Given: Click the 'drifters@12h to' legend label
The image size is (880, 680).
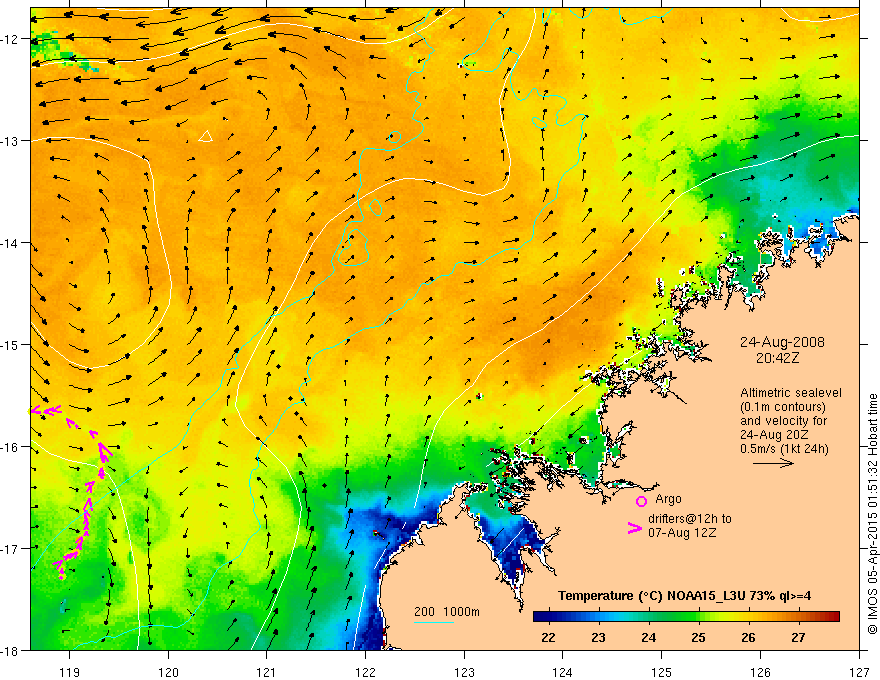Looking at the screenshot, I should (690, 519).
